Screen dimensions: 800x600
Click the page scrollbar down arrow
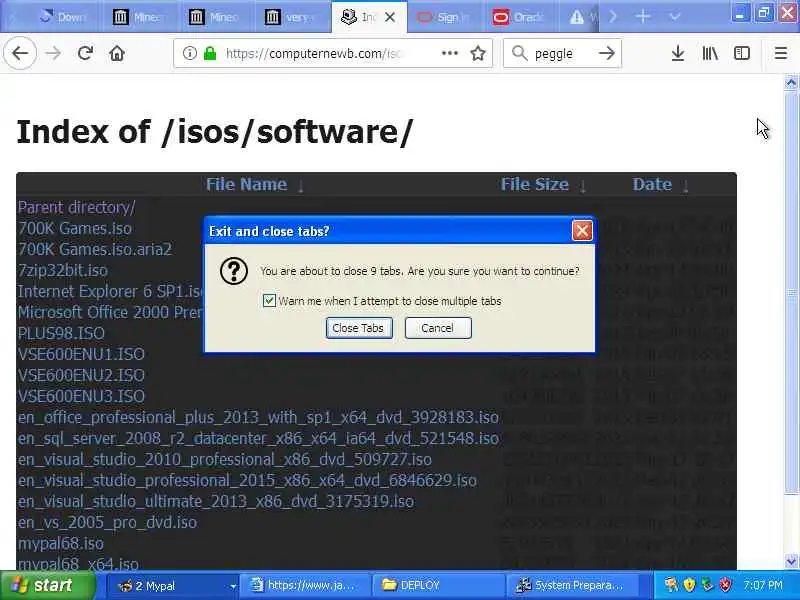point(791,562)
